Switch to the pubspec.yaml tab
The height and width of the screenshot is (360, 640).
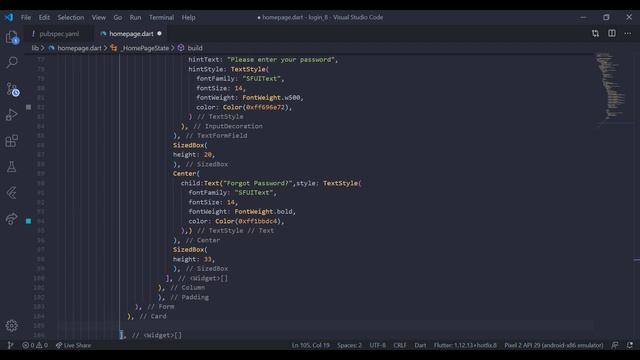click(59, 34)
